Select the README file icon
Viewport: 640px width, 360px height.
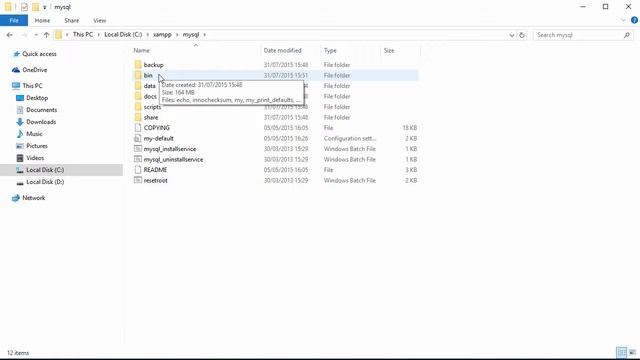pyautogui.click(x=138, y=170)
